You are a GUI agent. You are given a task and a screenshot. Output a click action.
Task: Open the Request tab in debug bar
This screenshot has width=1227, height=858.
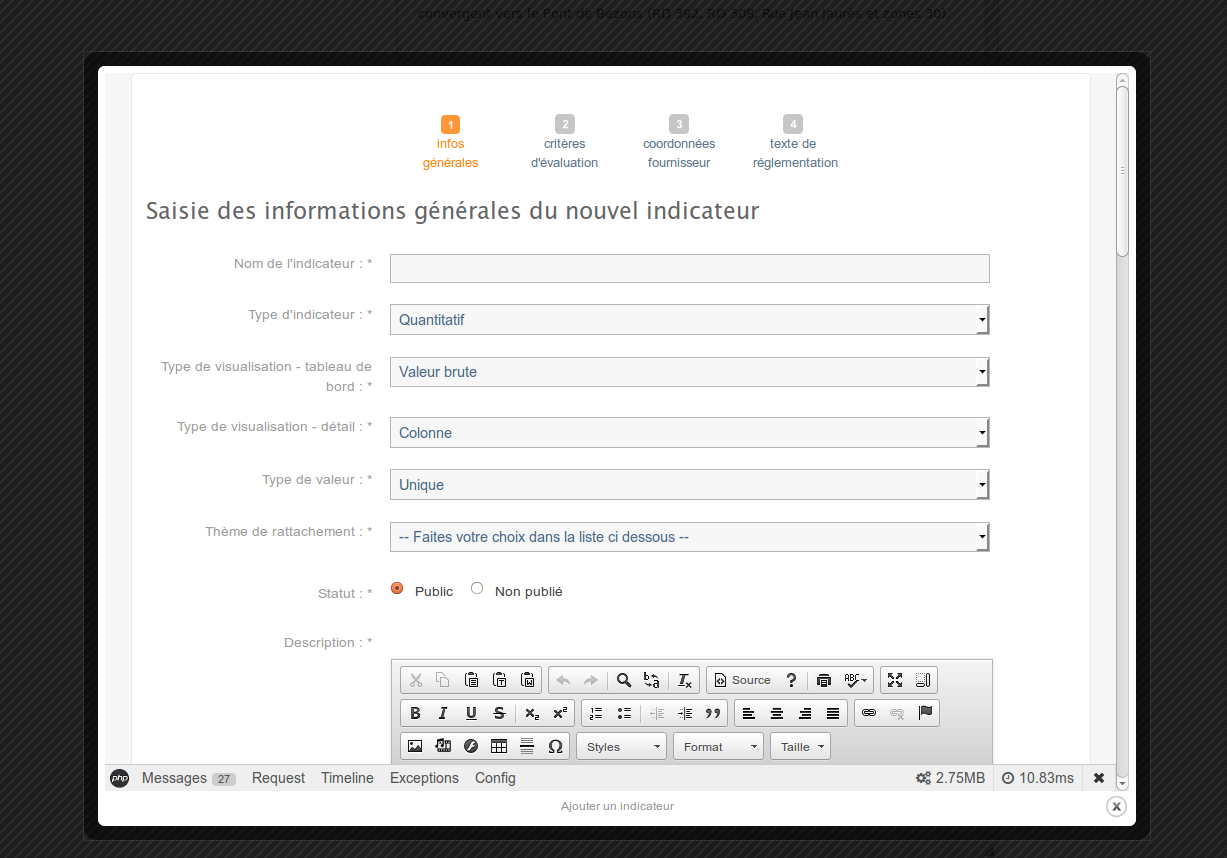(x=278, y=778)
